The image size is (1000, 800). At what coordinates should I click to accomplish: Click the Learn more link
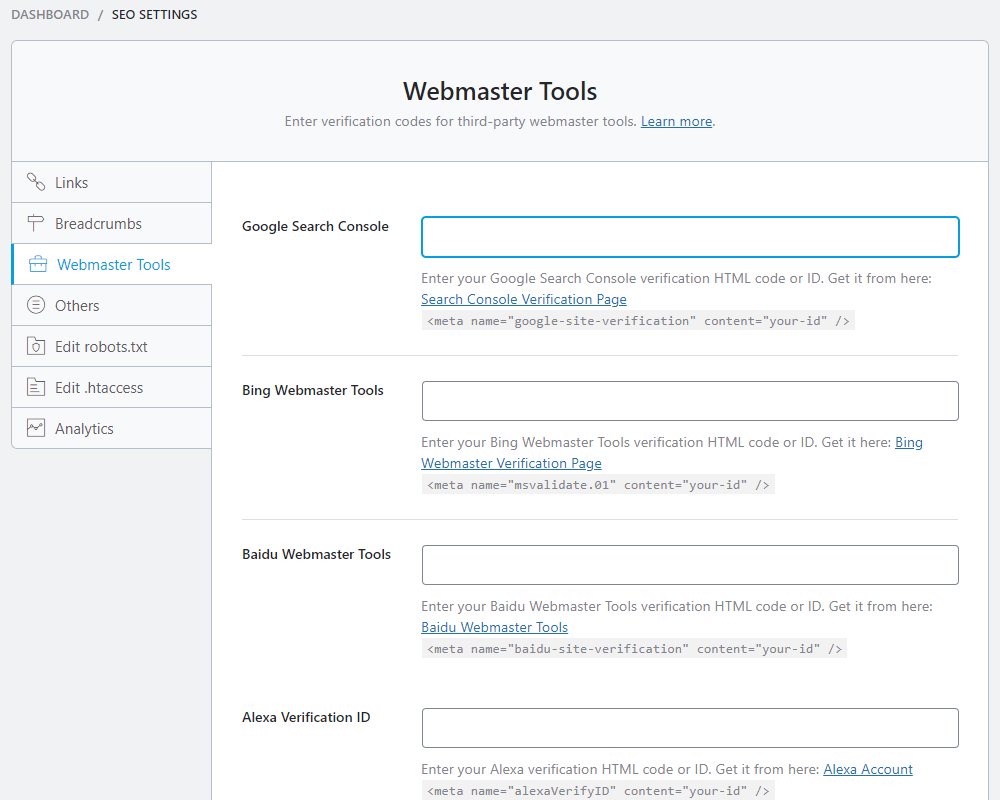click(676, 121)
